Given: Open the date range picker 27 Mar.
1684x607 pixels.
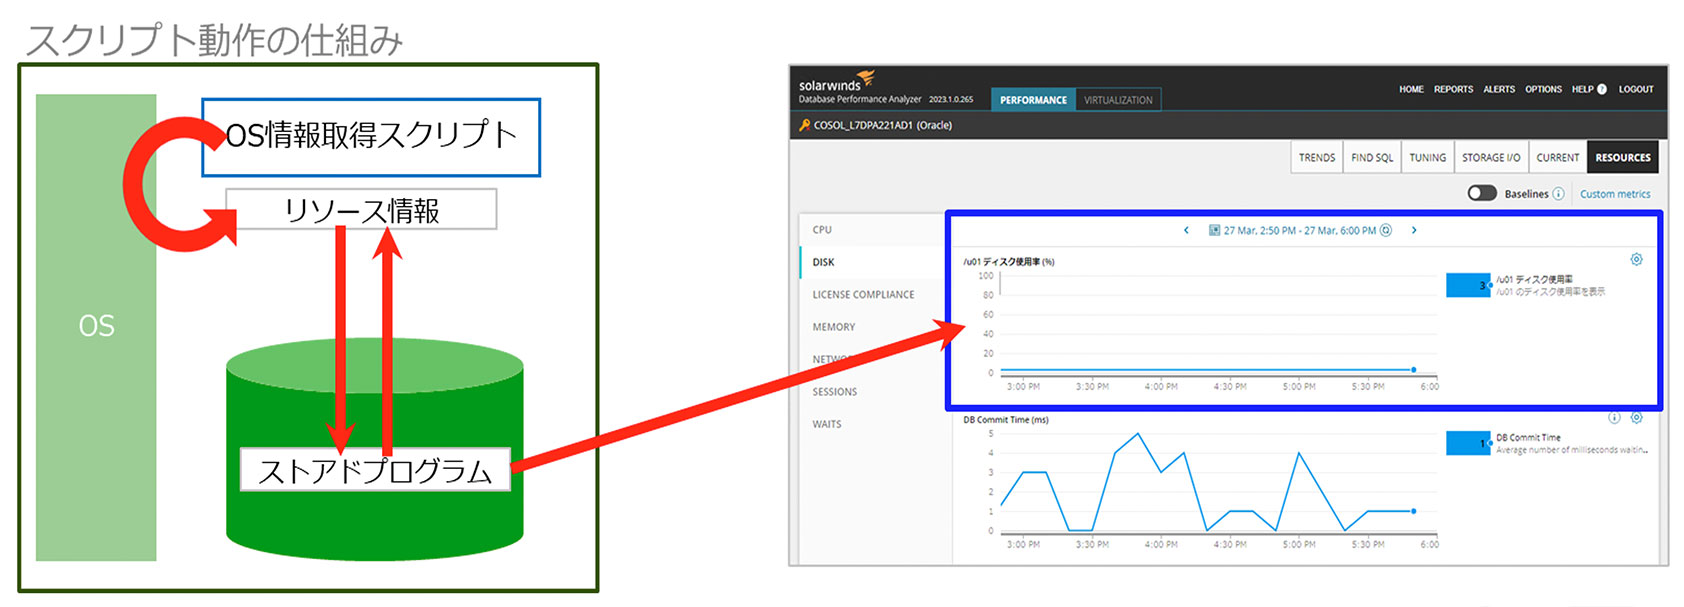Looking at the screenshot, I should tap(1299, 230).
